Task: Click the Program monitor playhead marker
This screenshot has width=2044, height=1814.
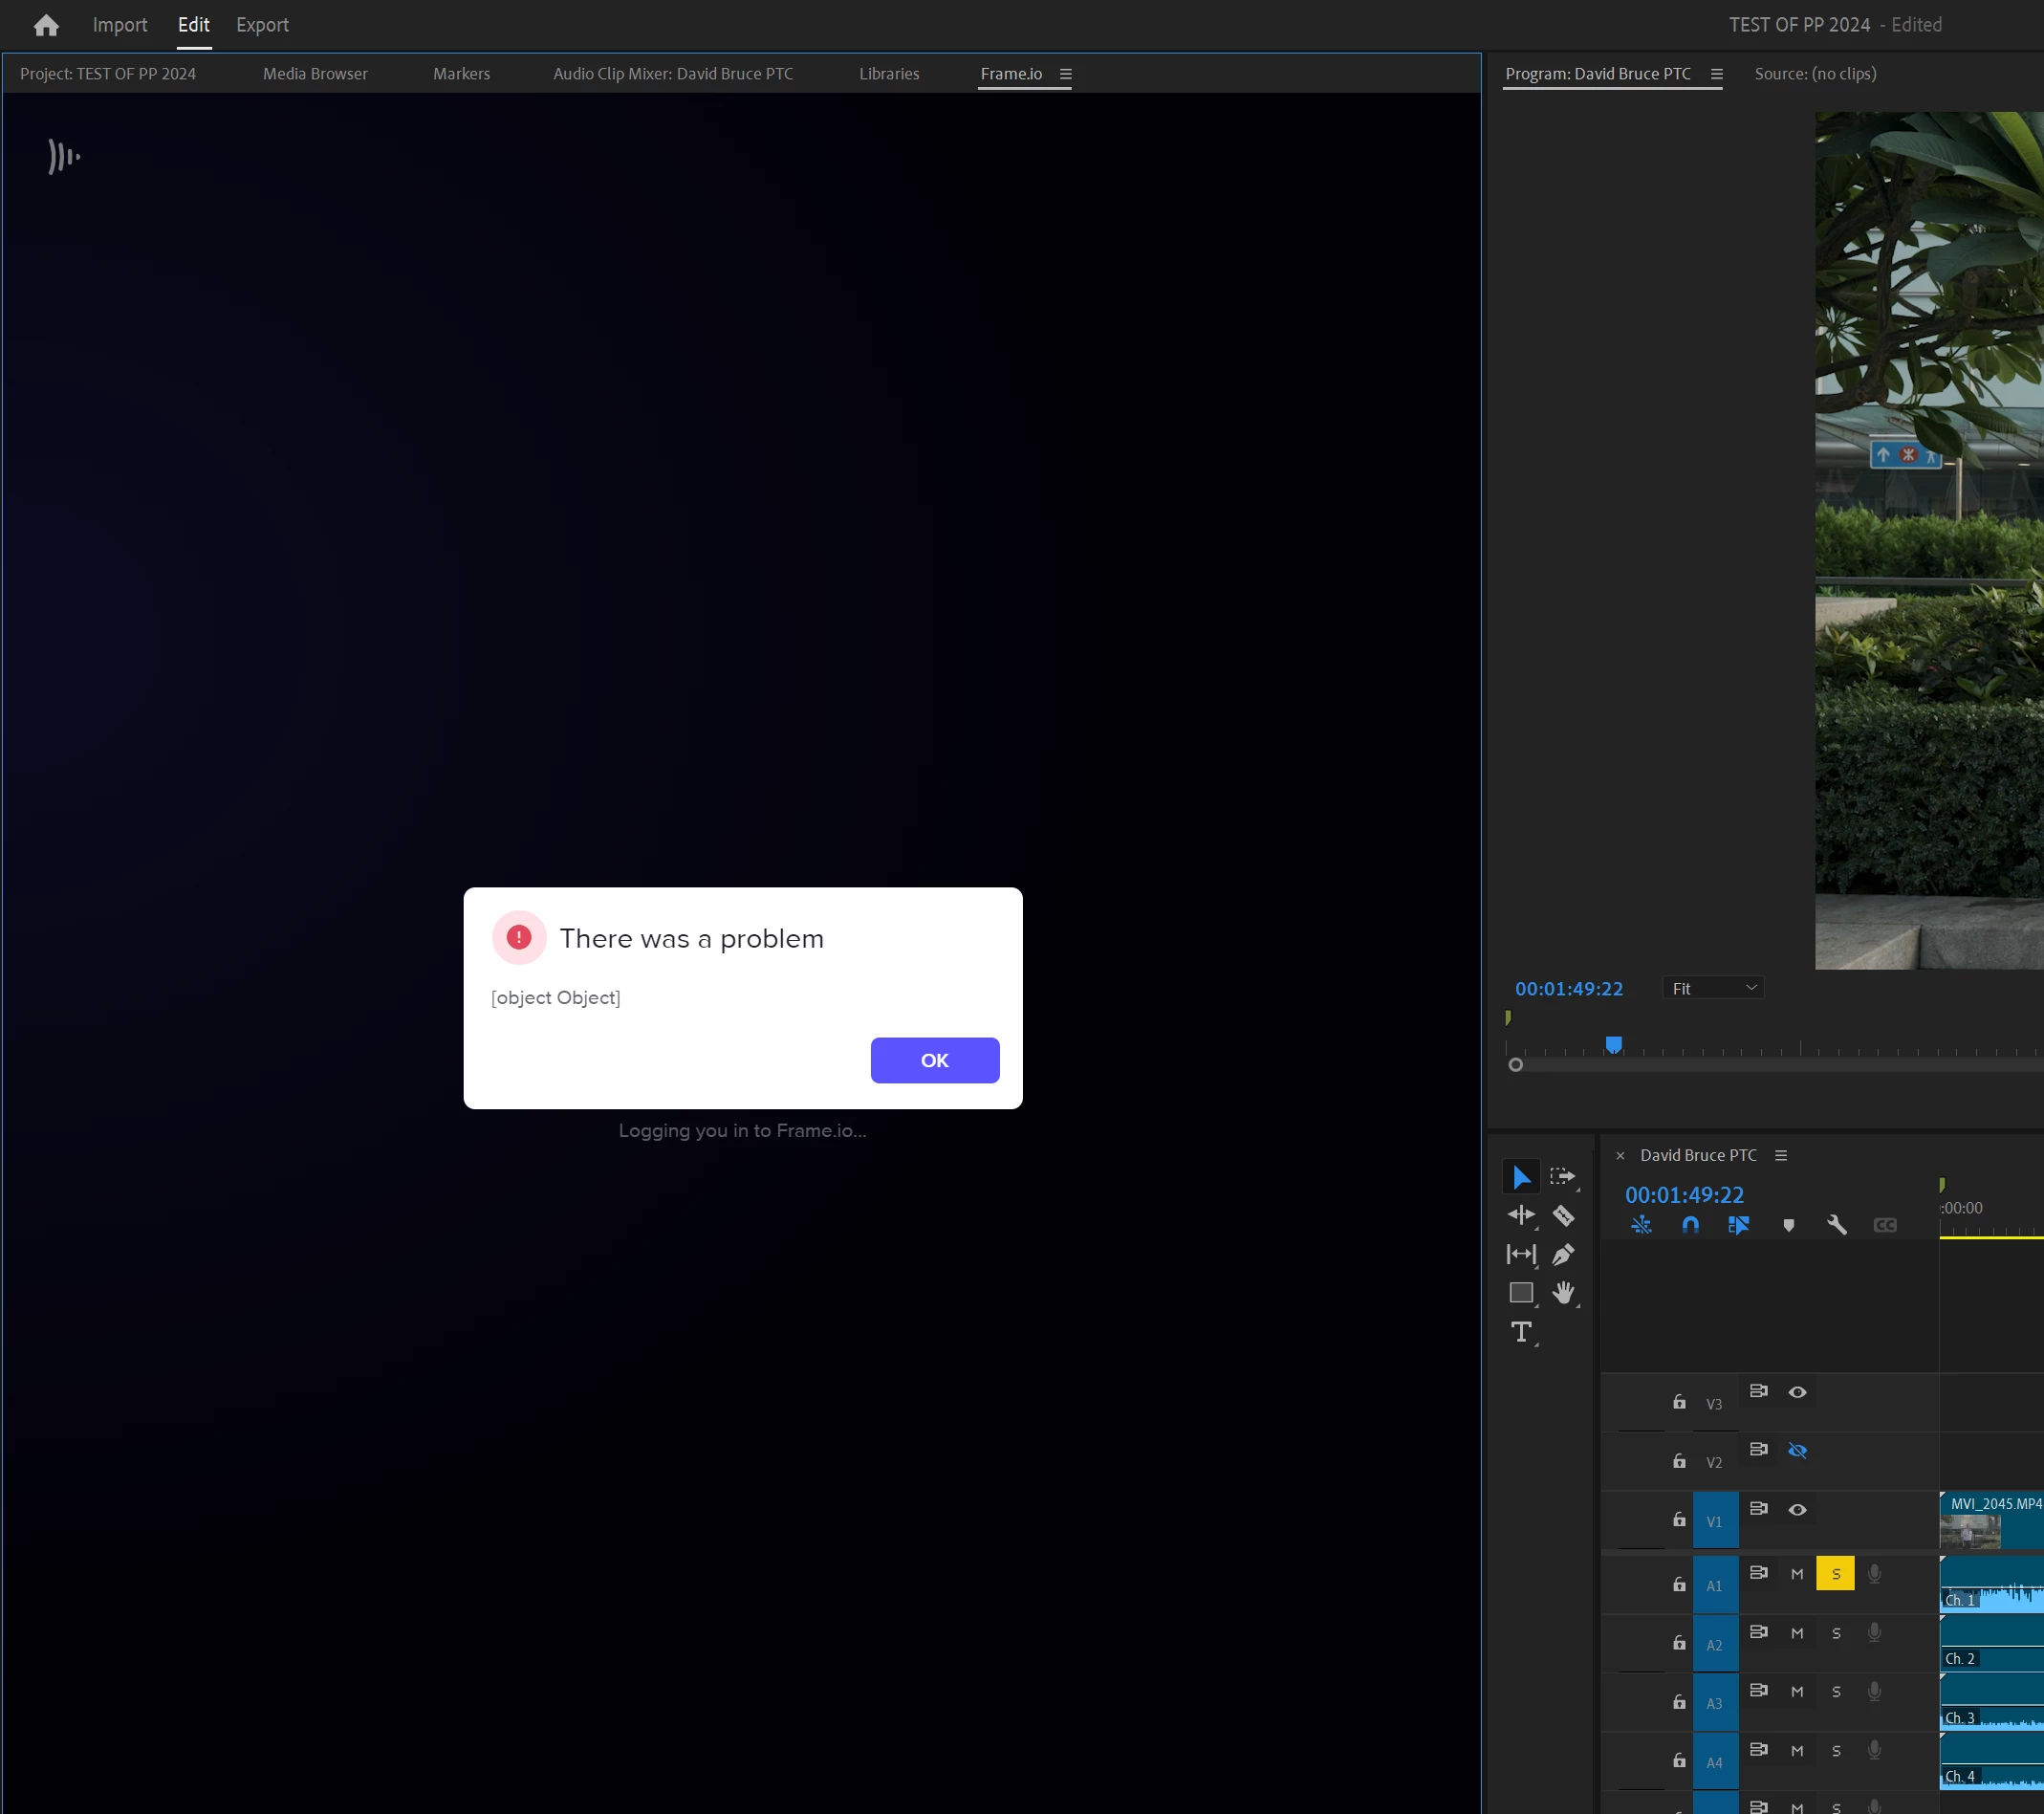Action: pyautogui.click(x=1613, y=1045)
